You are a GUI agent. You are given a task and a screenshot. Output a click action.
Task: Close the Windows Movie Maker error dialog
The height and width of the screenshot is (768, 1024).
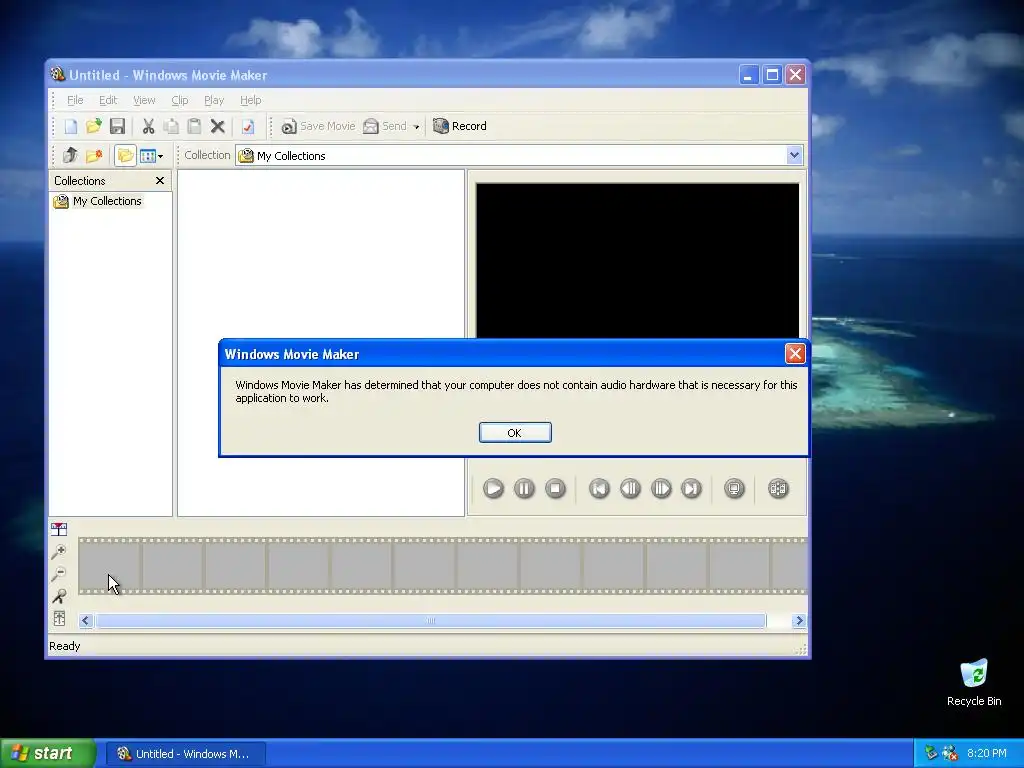pyautogui.click(x=795, y=354)
